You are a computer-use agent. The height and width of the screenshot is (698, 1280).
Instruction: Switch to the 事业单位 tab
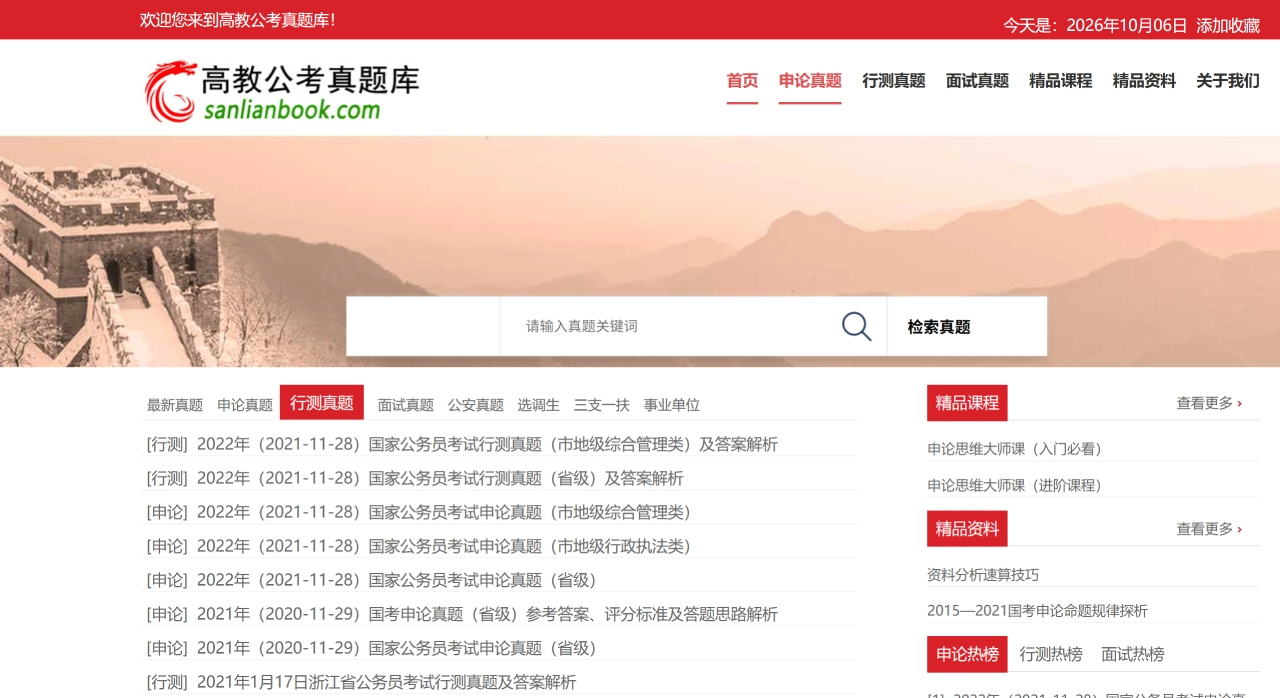pyautogui.click(x=672, y=405)
